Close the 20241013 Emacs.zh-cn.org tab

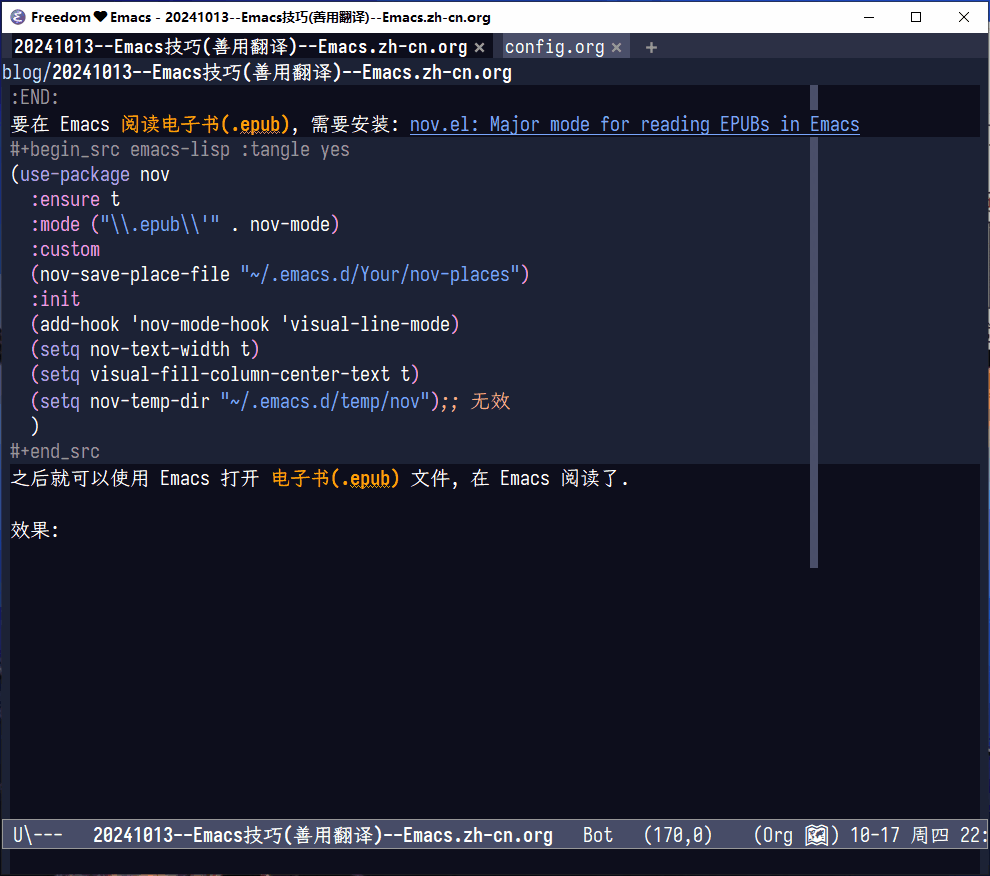(479, 48)
